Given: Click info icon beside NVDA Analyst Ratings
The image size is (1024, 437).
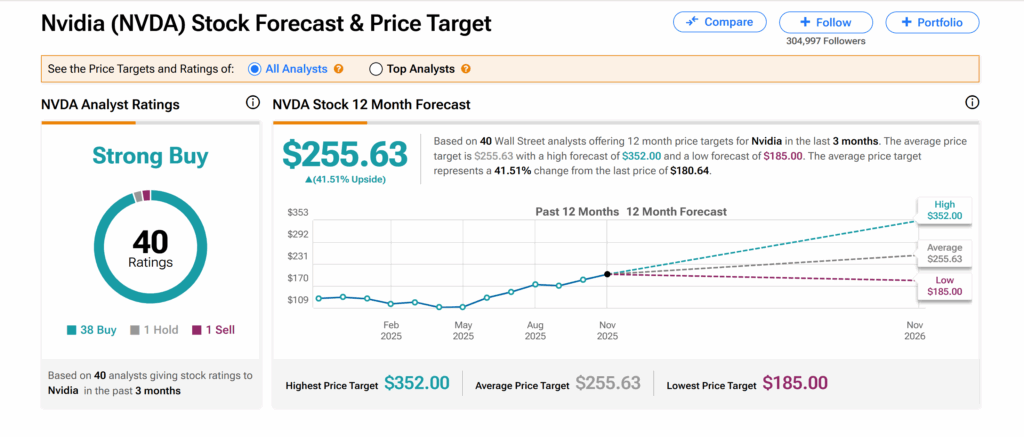Looking at the screenshot, I should pos(253,103).
